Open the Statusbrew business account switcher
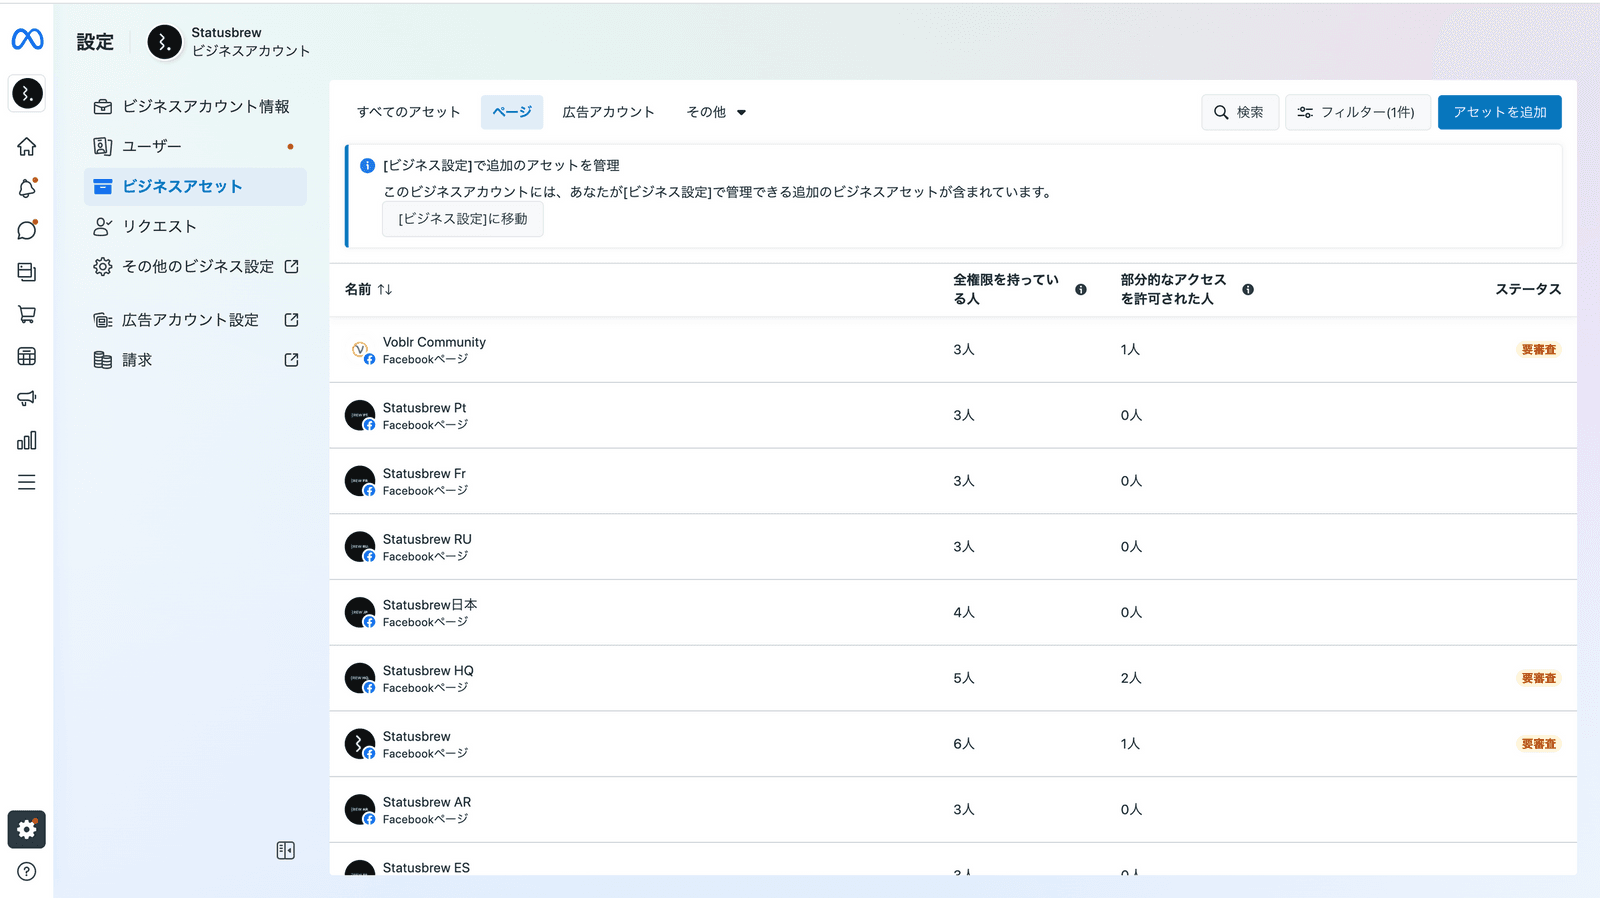This screenshot has width=1600, height=898. point(229,42)
